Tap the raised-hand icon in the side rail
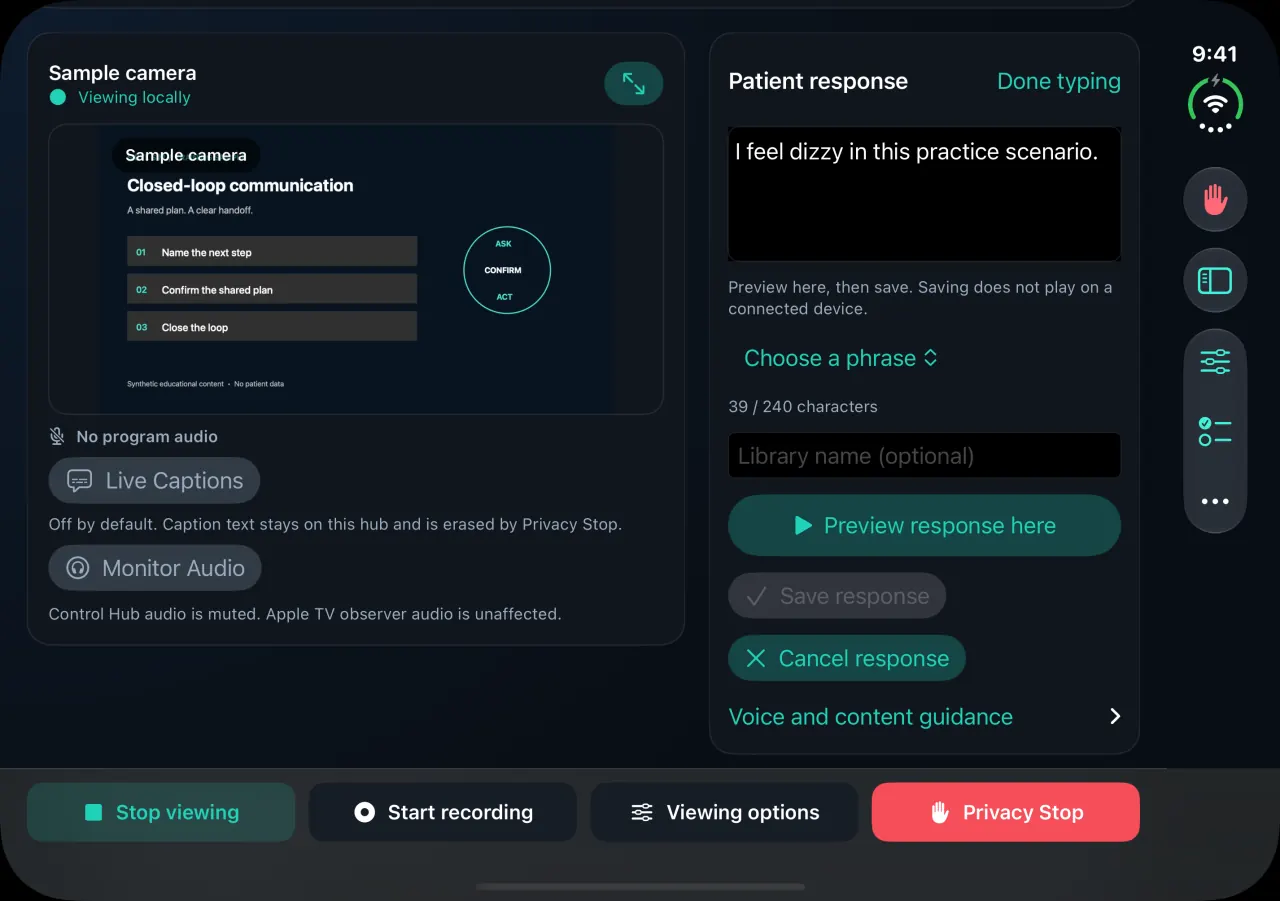The image size is (1280, 901). coord(1215,200)
